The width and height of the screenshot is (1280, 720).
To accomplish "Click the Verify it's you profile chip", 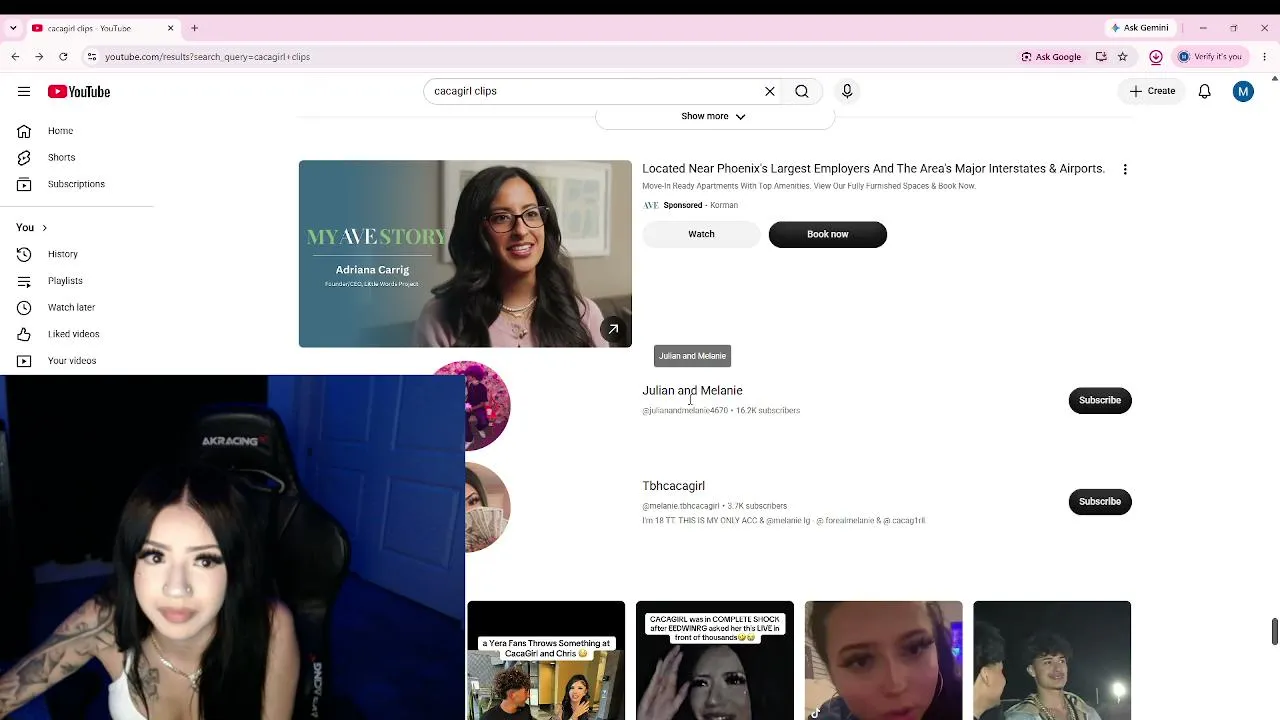I will (x=1210, y=57).
